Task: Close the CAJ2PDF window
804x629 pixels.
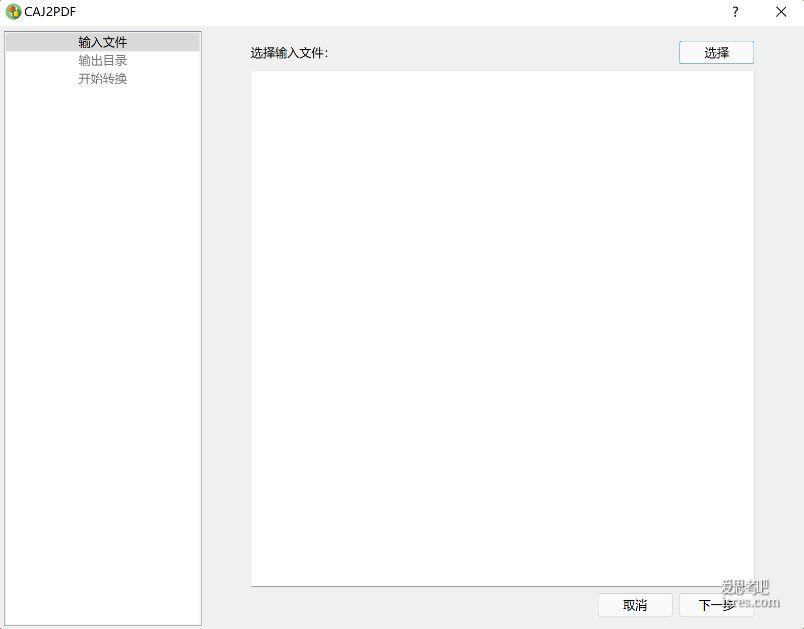Action: (781, 12)
